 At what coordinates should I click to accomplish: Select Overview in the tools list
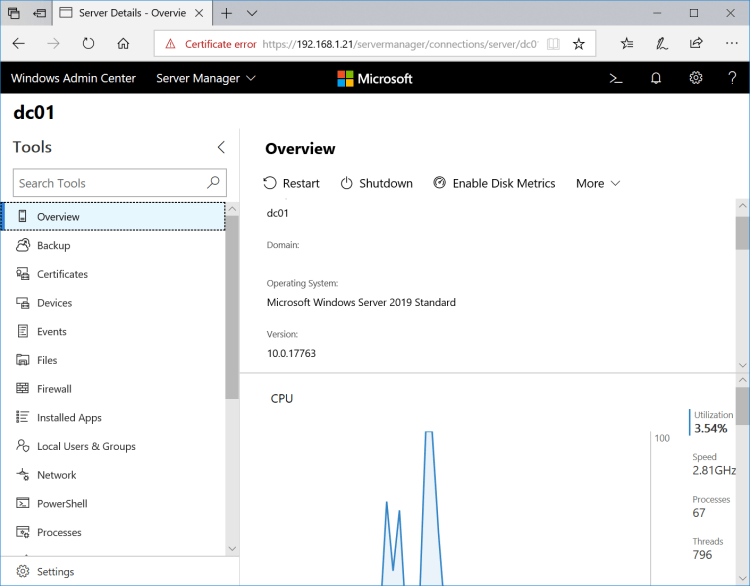(58, 217)
